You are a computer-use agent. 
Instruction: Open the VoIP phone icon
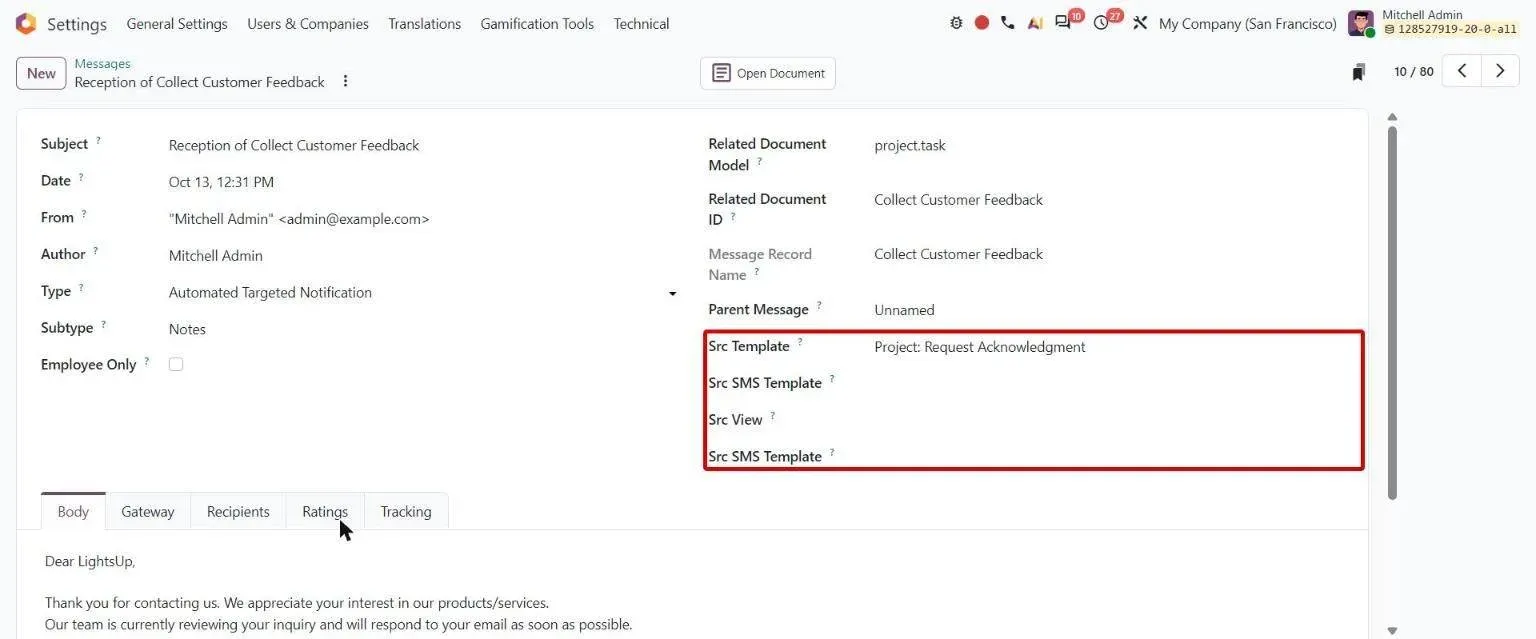coord(1008,23)
